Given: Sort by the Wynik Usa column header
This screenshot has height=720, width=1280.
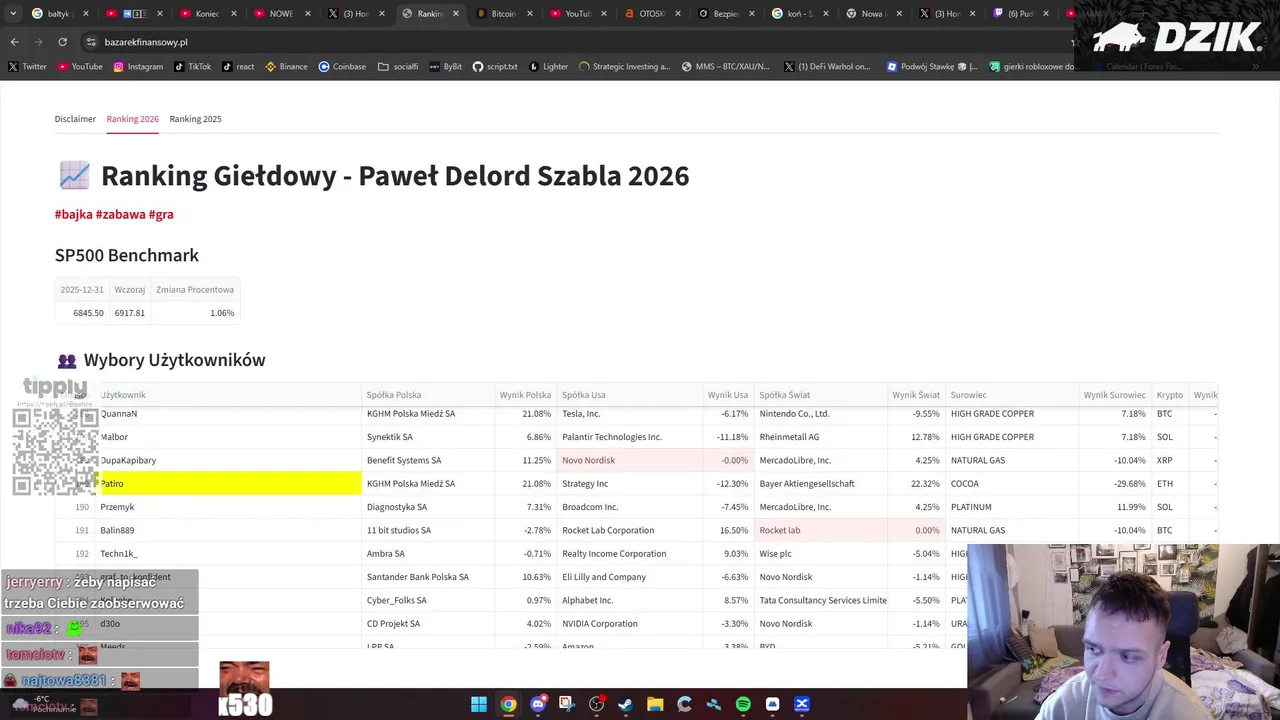Looking at the screenshot, I should pos(728,395).
